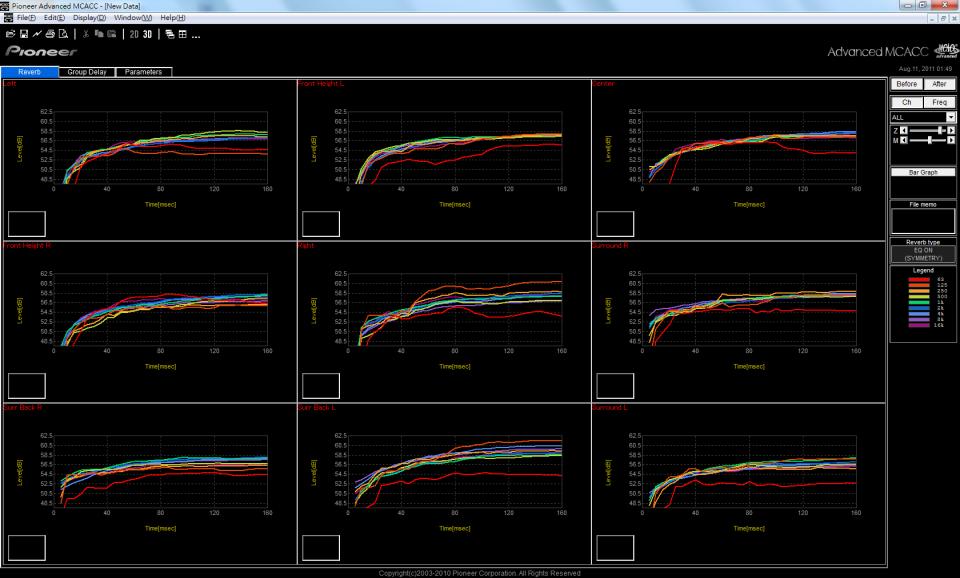960x578 pixels.
Task: Toggle the Before measurement view
Action: (907, 84)
